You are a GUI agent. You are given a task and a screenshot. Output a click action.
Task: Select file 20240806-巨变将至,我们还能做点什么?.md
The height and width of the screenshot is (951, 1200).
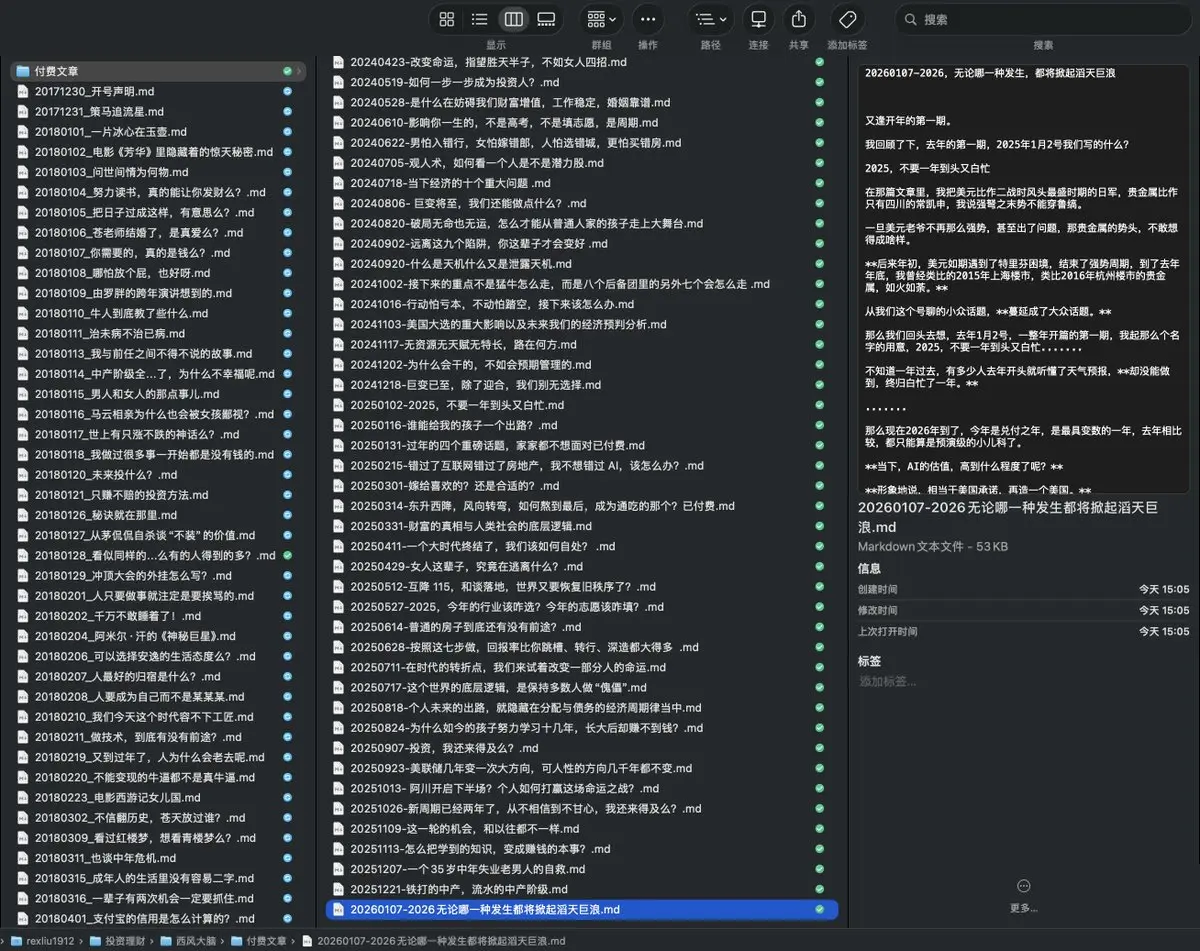click(581, 203)
